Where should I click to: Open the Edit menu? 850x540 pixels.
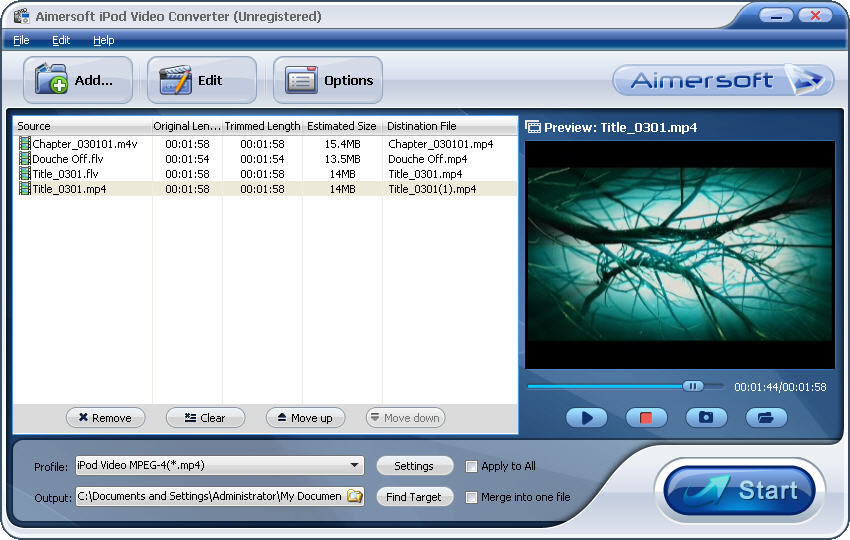point(61,40)
